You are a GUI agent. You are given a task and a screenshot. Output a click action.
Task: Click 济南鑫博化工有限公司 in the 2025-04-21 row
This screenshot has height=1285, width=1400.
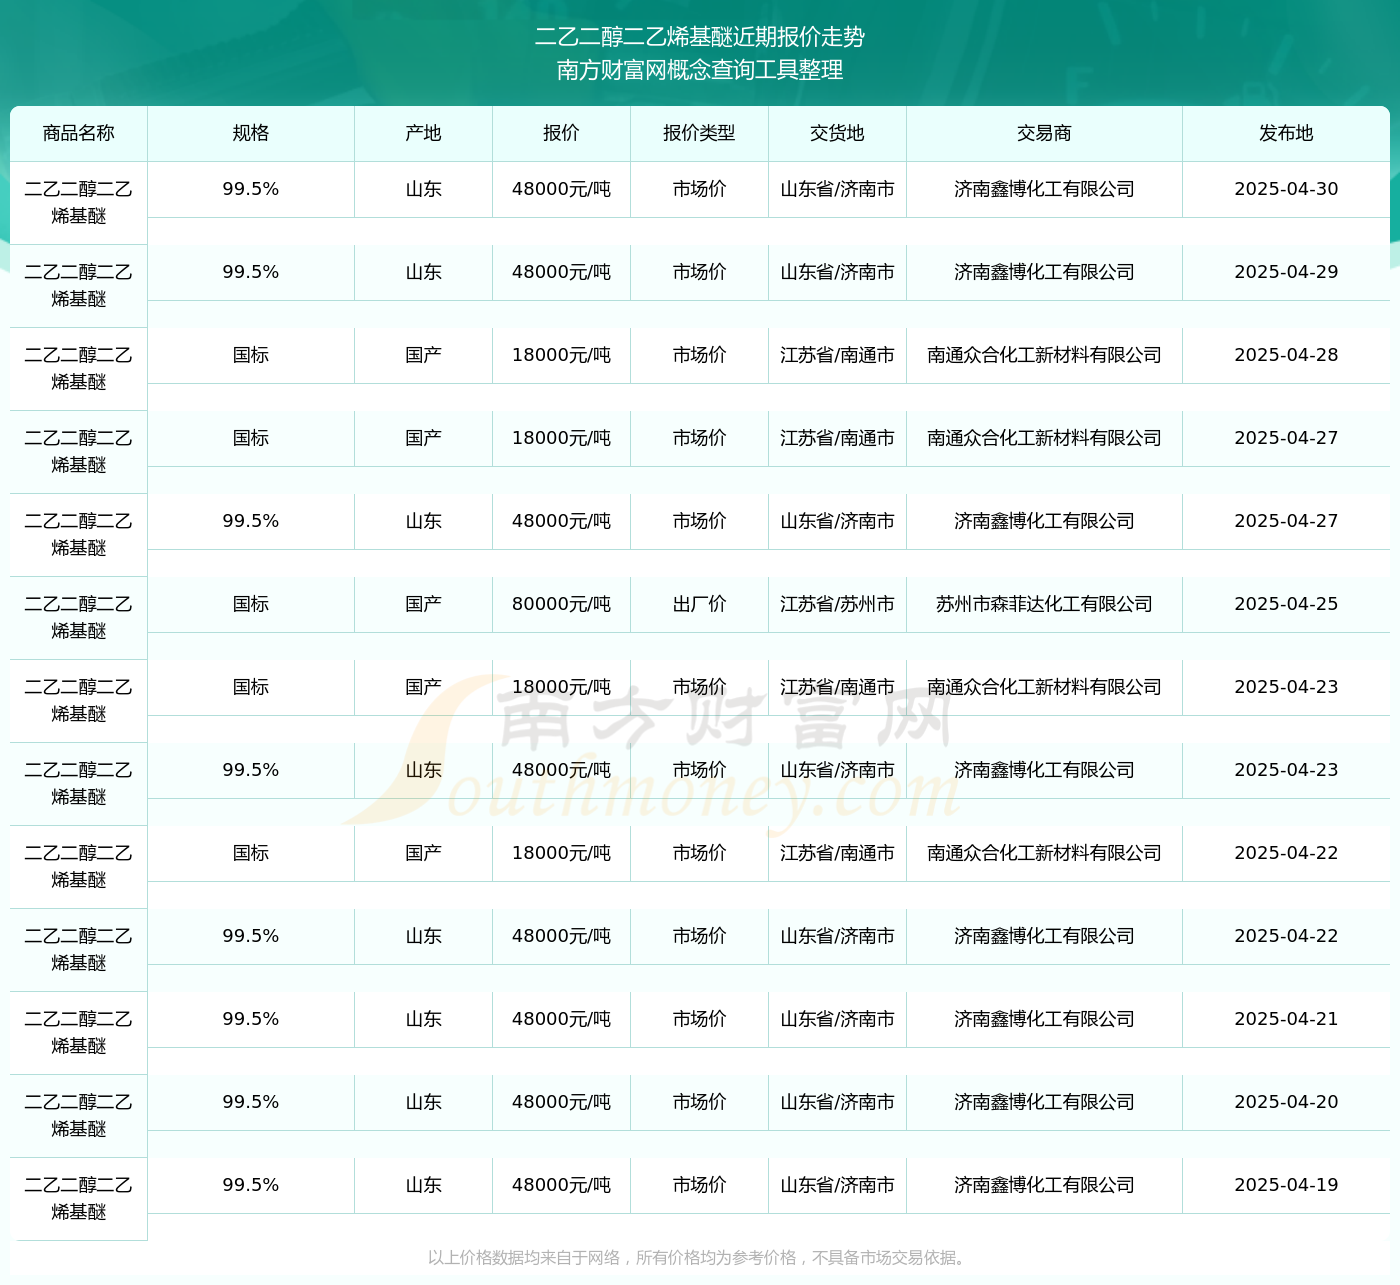[1045, 1019]
